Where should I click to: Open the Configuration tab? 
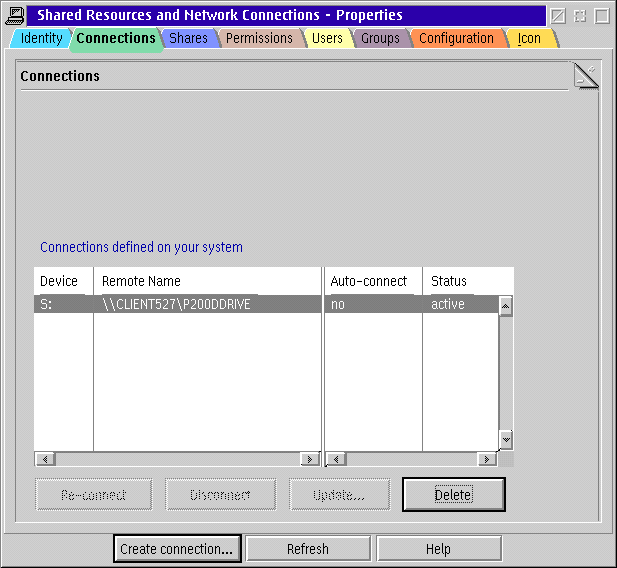[456, 39]
